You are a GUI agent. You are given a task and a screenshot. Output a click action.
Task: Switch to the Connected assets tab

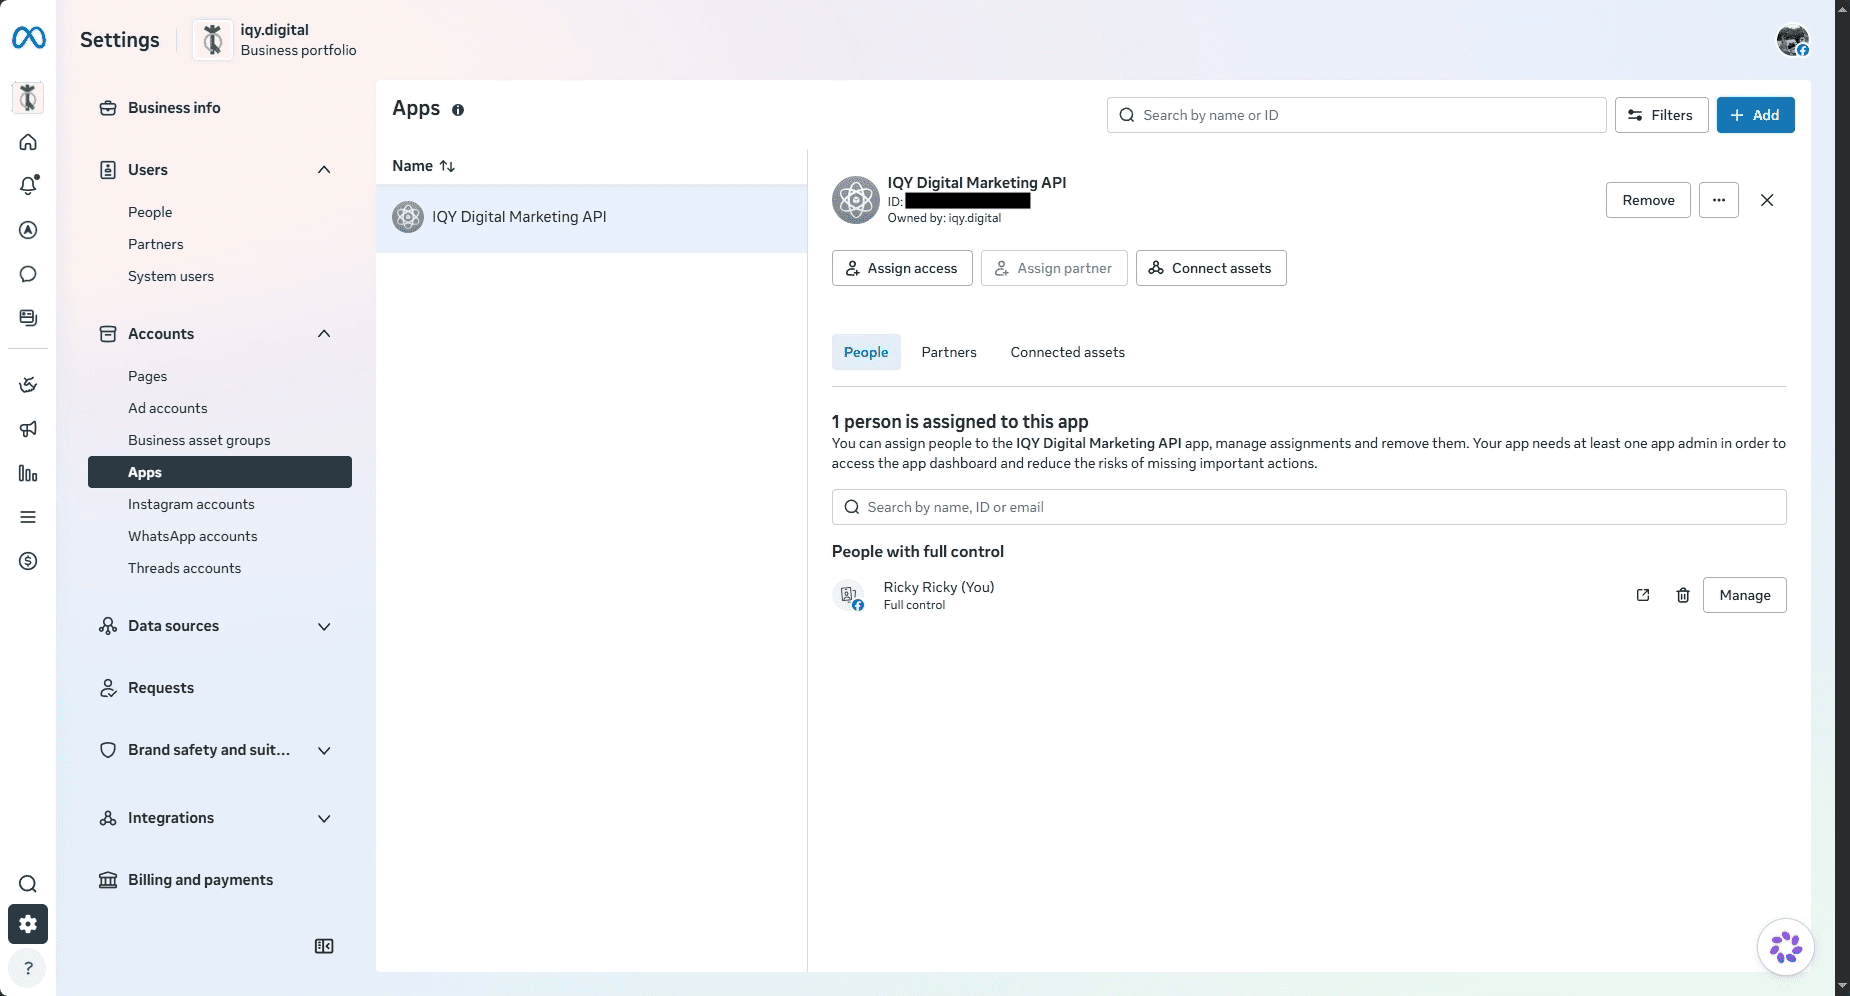point(1067,352)
